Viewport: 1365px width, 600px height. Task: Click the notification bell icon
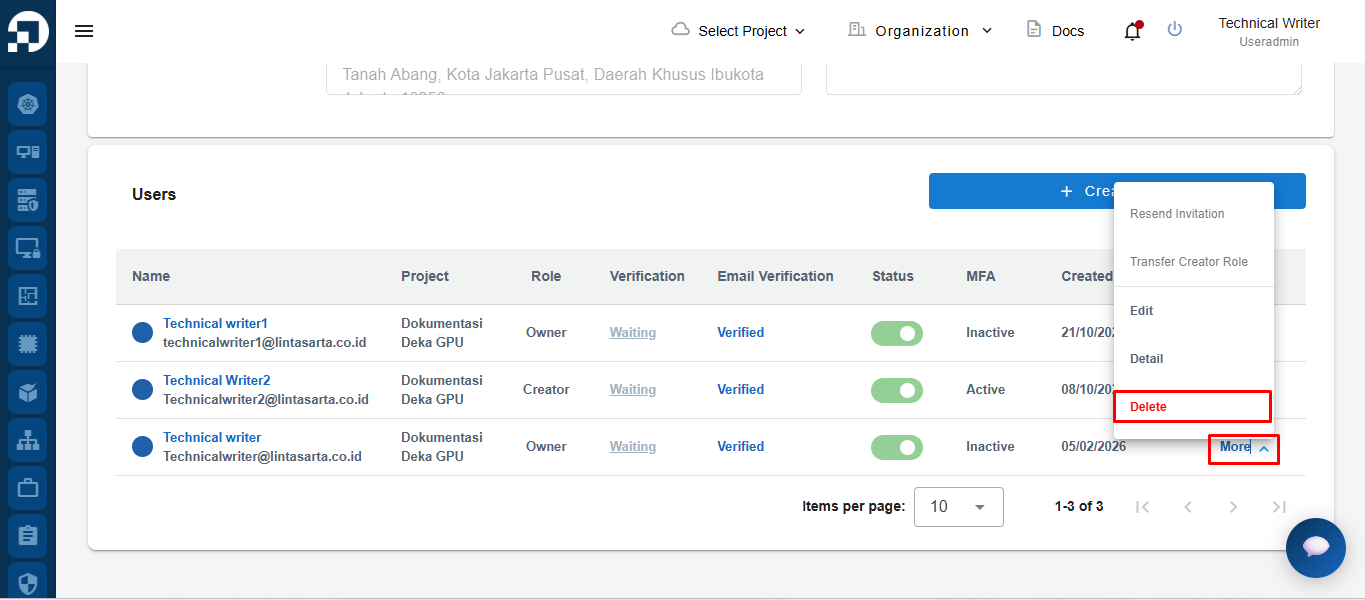click(1132, 31)
